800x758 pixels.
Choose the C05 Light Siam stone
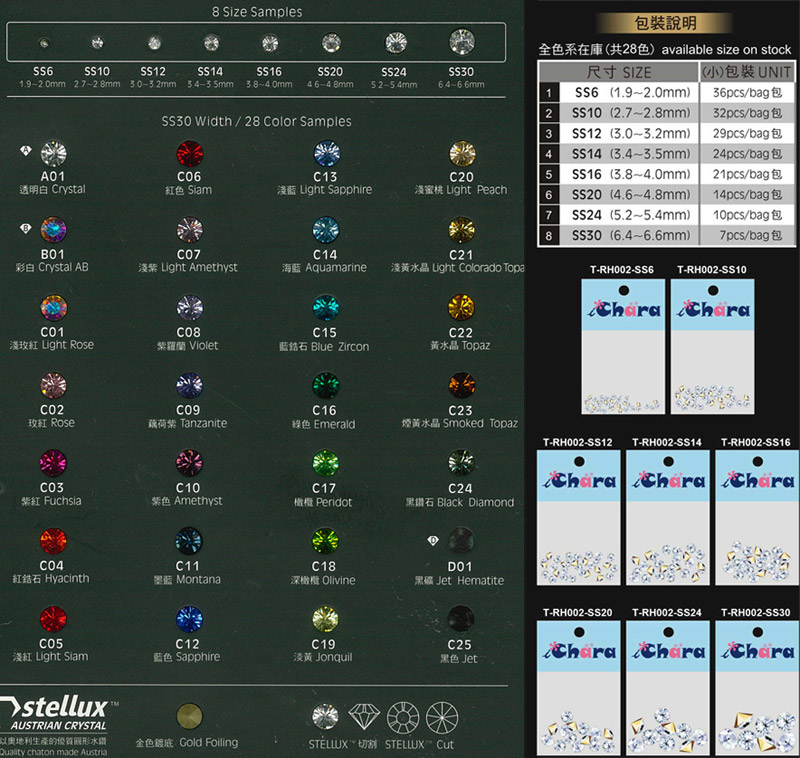pos(53,619)
